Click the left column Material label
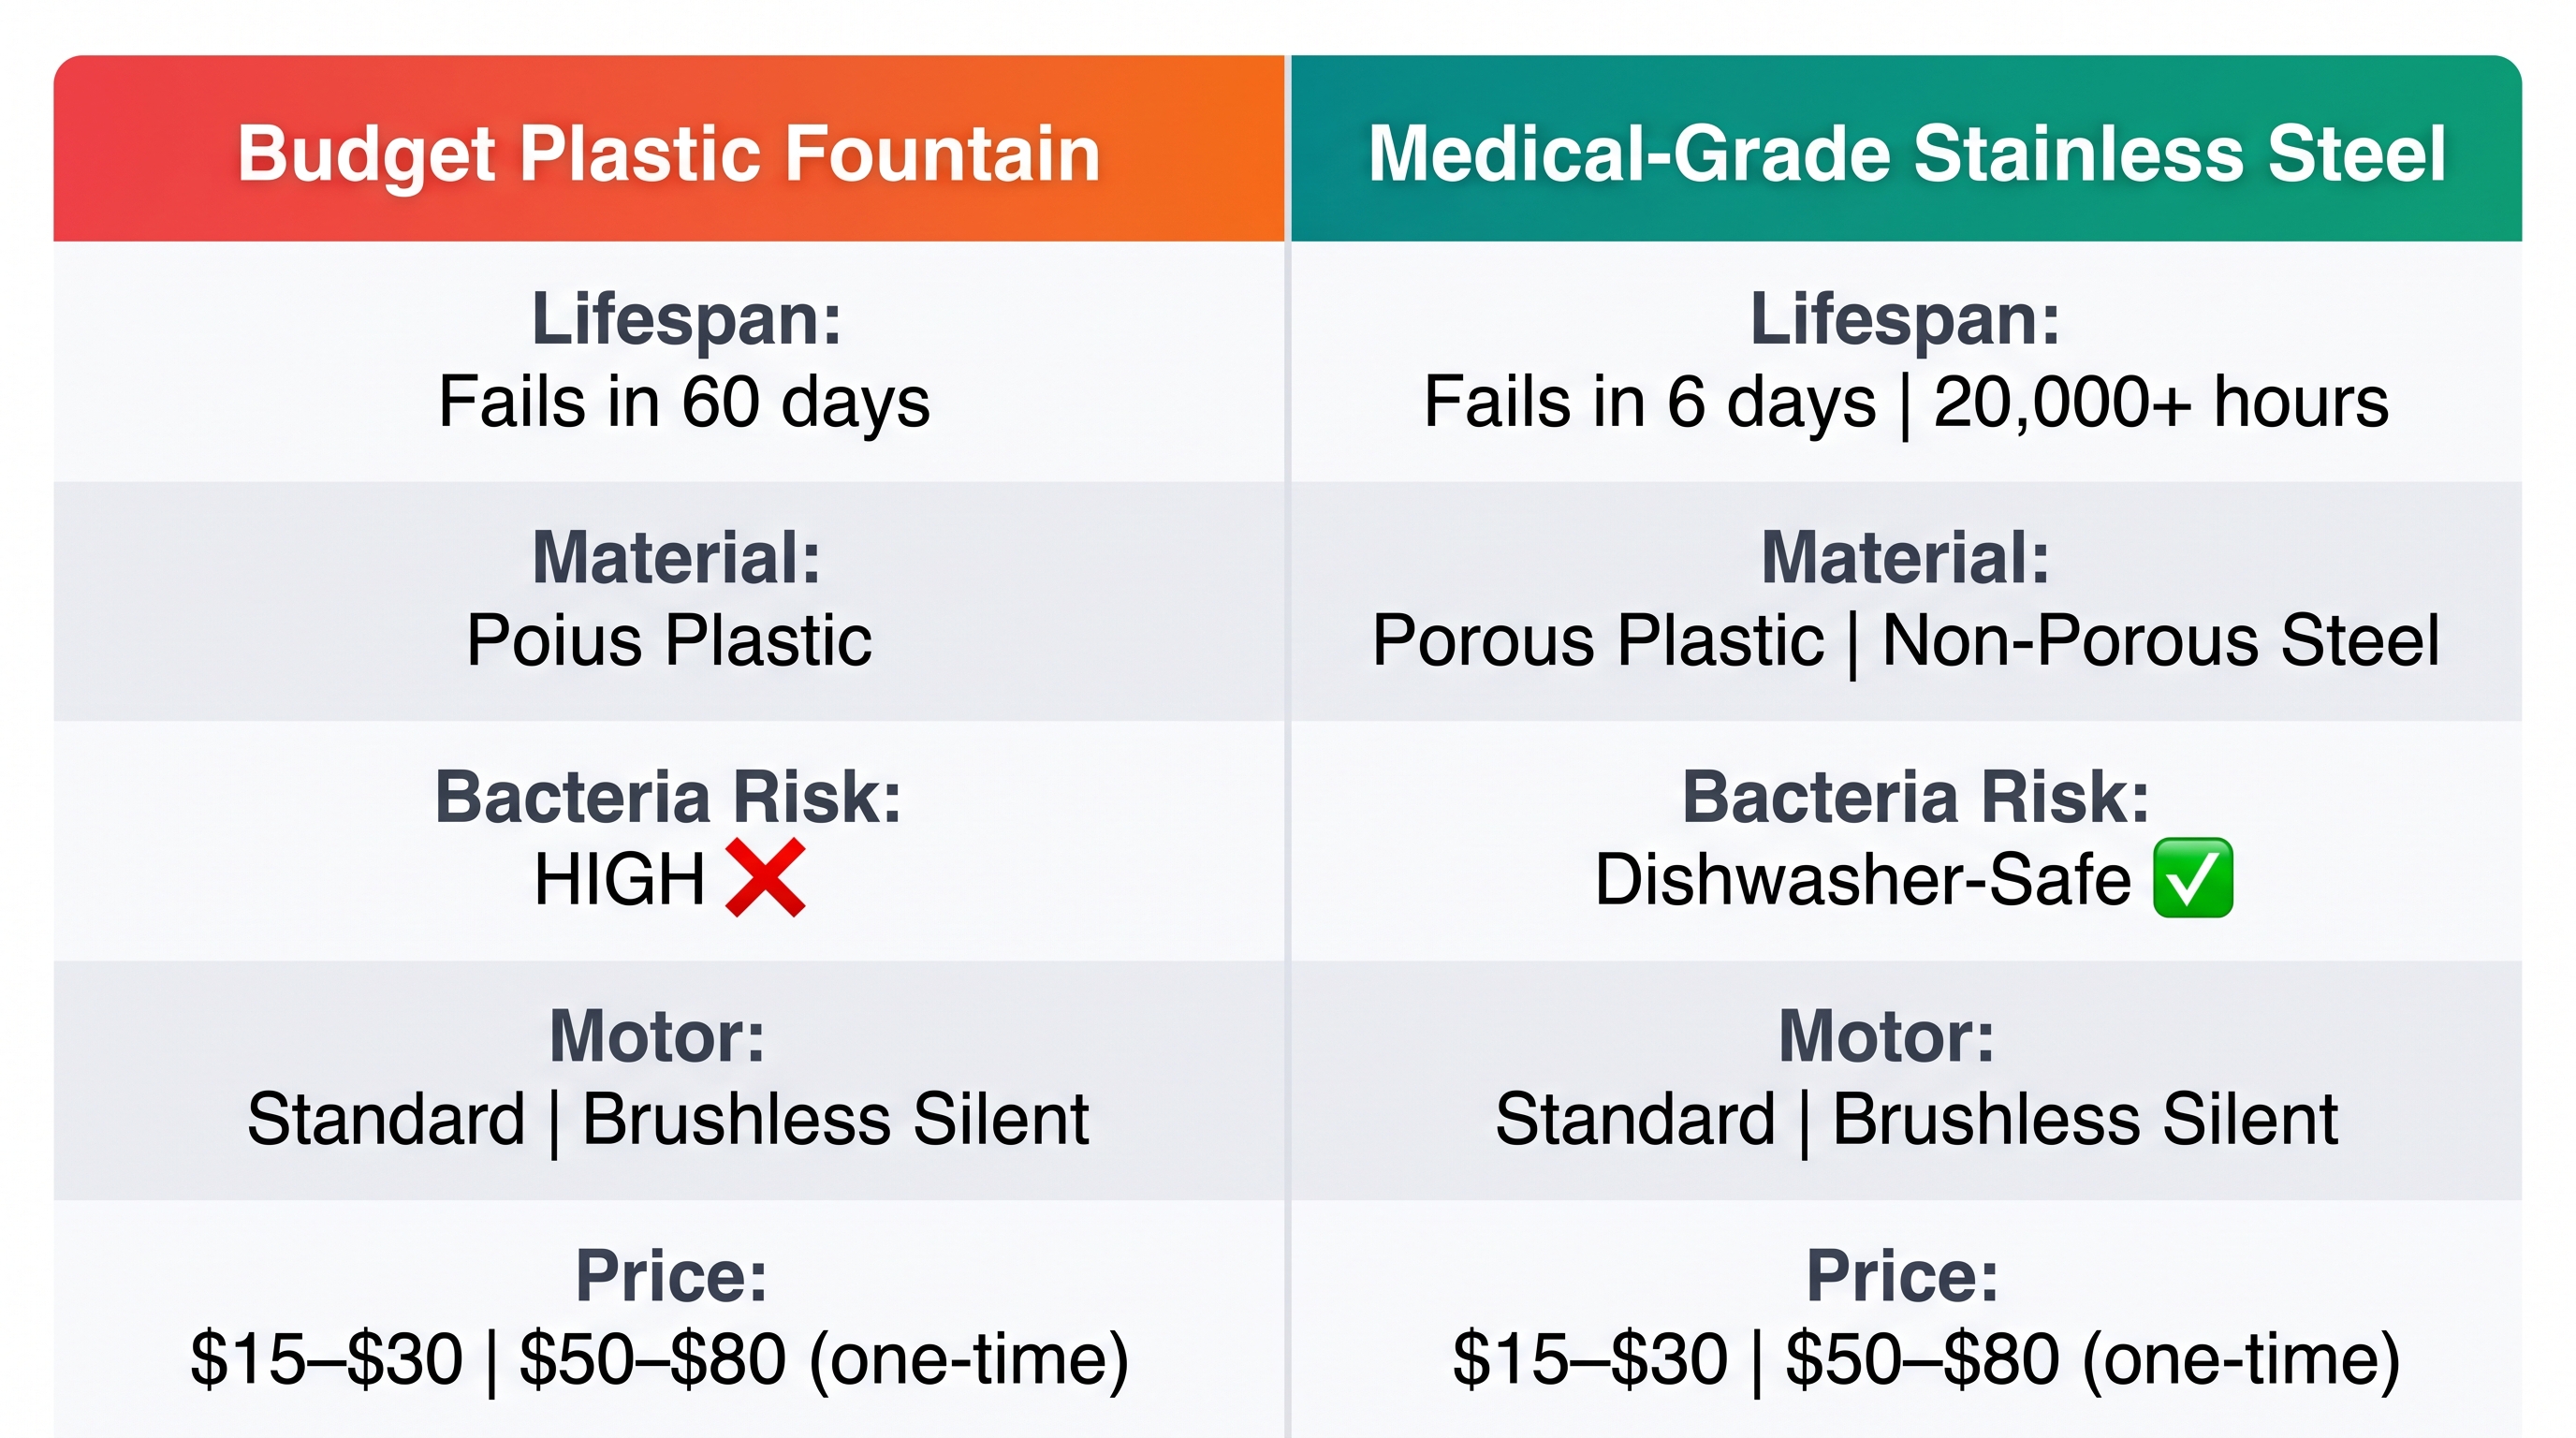This screenshot has width=2576, height=1438. point(677,557)
